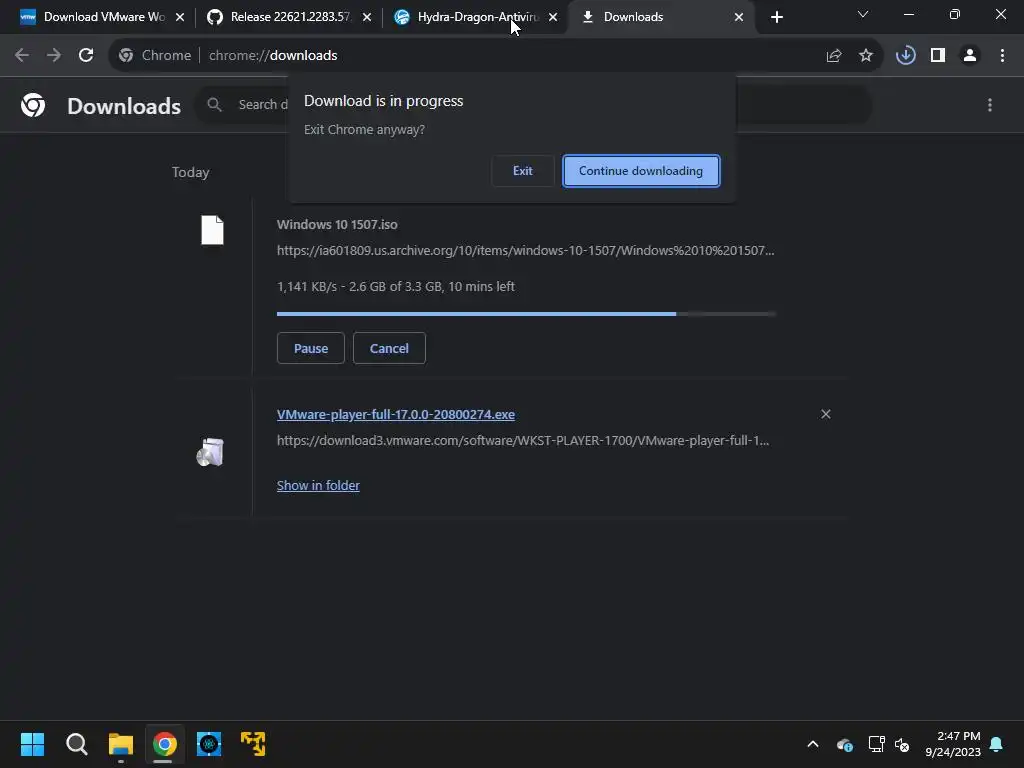
Task: Click the OneDrive cloud tray icon
Action: pyautogui.click(x=844, y=744)
